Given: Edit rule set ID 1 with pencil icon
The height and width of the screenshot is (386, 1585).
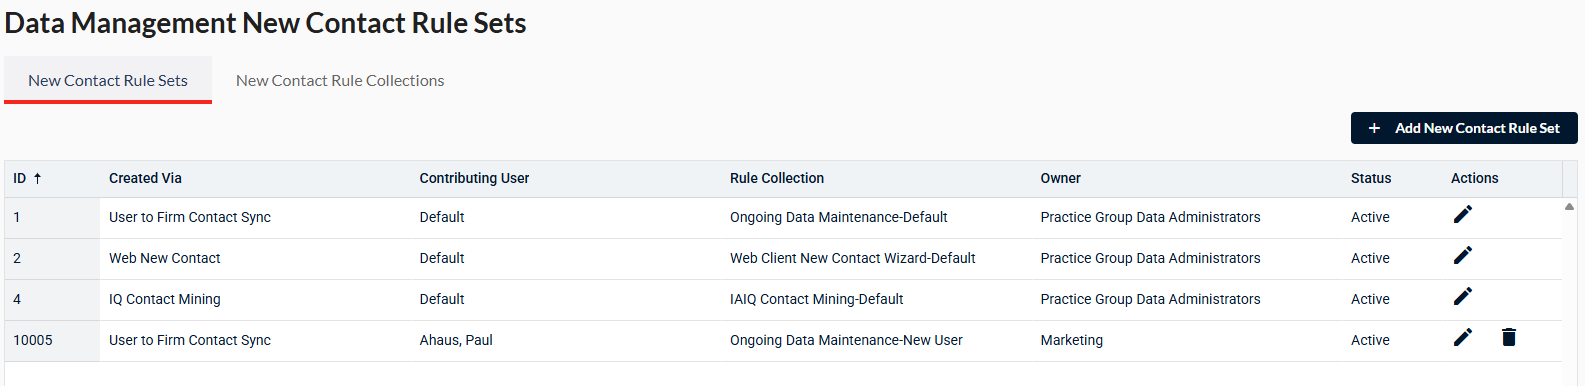Looking at the screenshot, I should pos(1462,215).
